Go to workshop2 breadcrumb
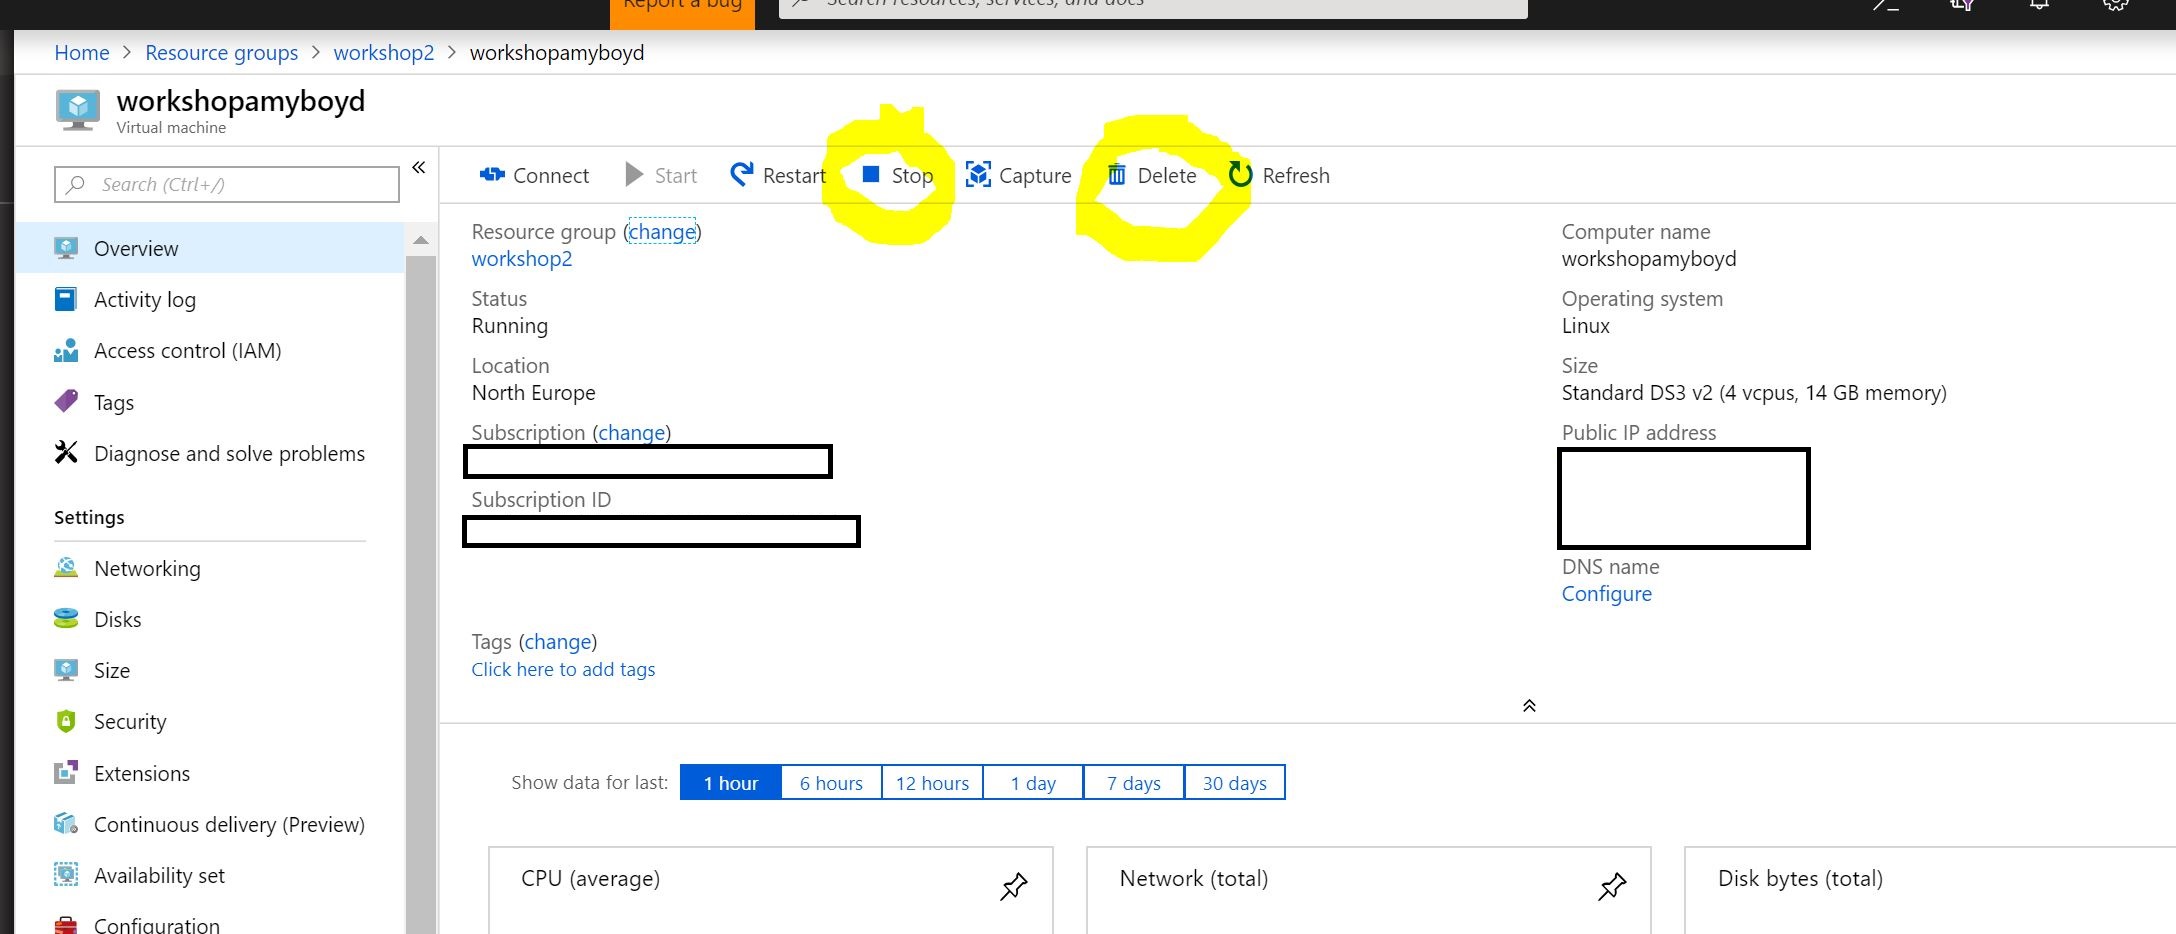This screenshot has width=2176, height=934. pos(384,52)
